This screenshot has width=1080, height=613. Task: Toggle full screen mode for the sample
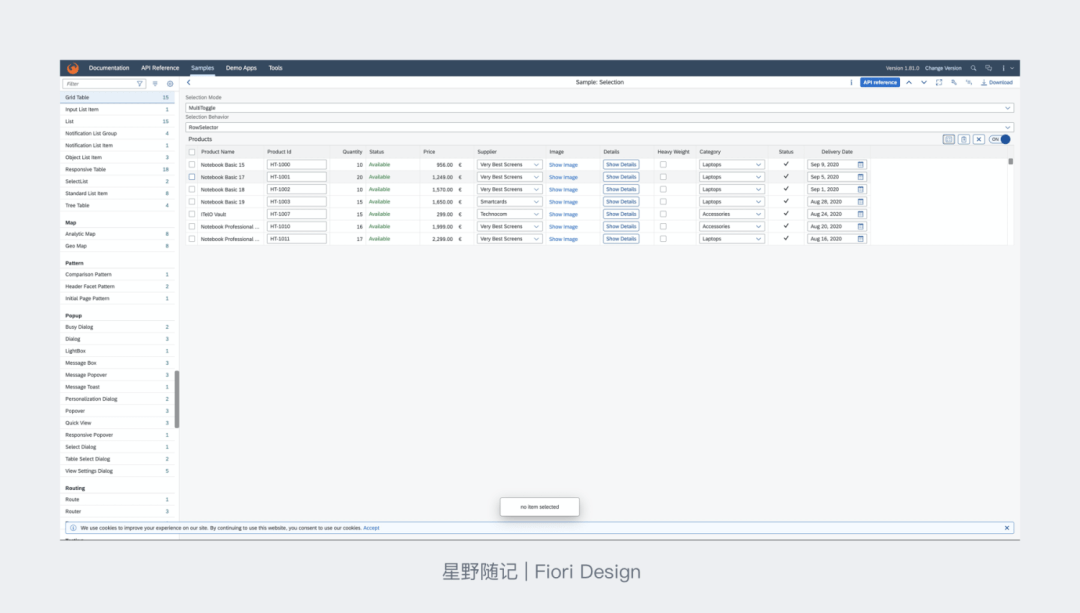939,82
